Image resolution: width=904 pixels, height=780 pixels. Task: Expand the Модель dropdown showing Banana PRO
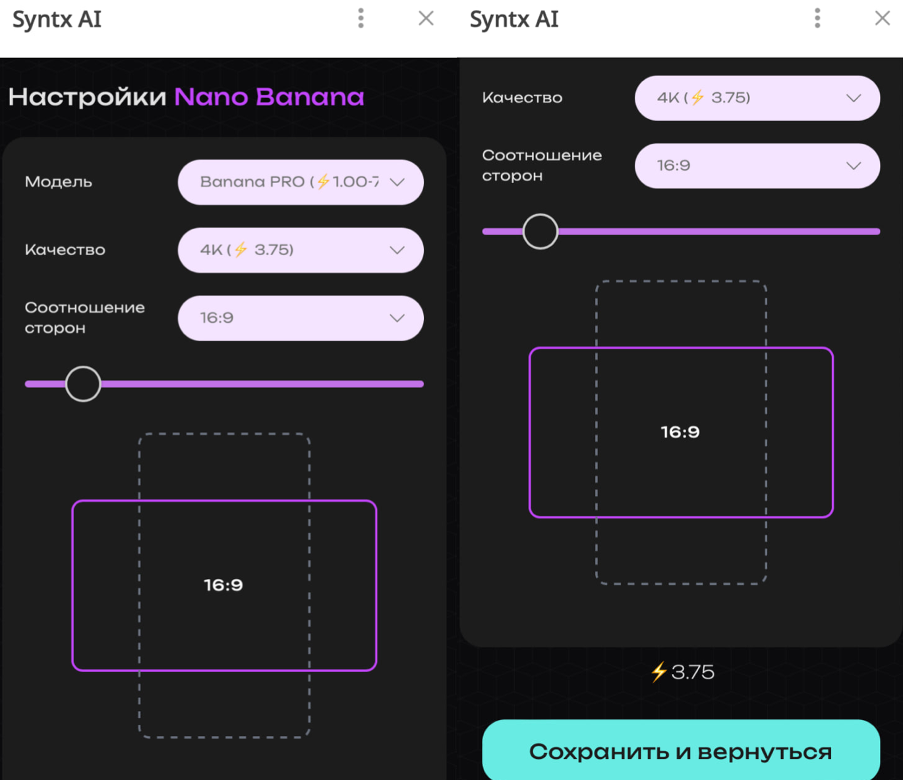[x=300, y=182]
